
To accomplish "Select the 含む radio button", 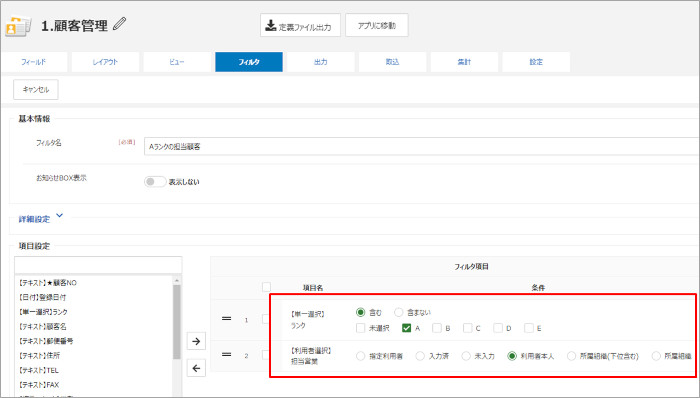I will pyautogui.click(x=361, y=312).
